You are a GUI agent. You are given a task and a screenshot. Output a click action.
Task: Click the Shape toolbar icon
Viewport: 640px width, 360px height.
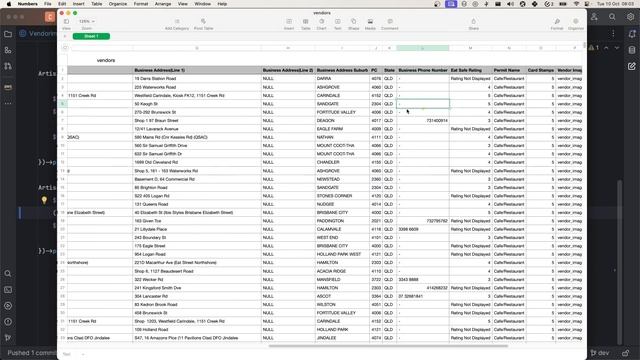[x=353, y=22]
